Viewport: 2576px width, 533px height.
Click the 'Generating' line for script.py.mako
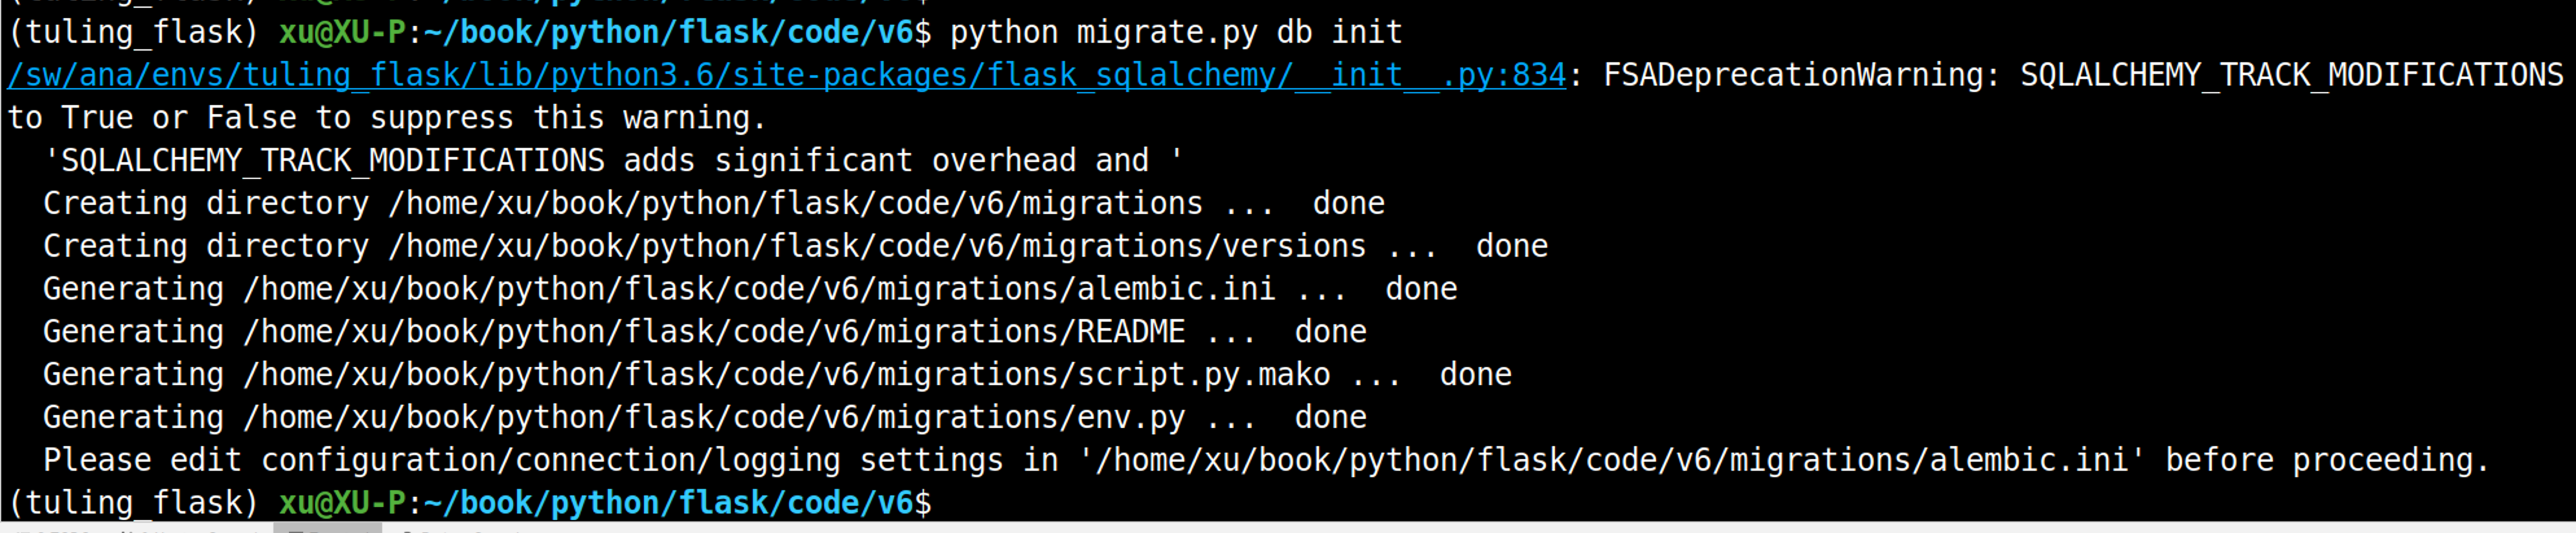click(x=777, y=376)
